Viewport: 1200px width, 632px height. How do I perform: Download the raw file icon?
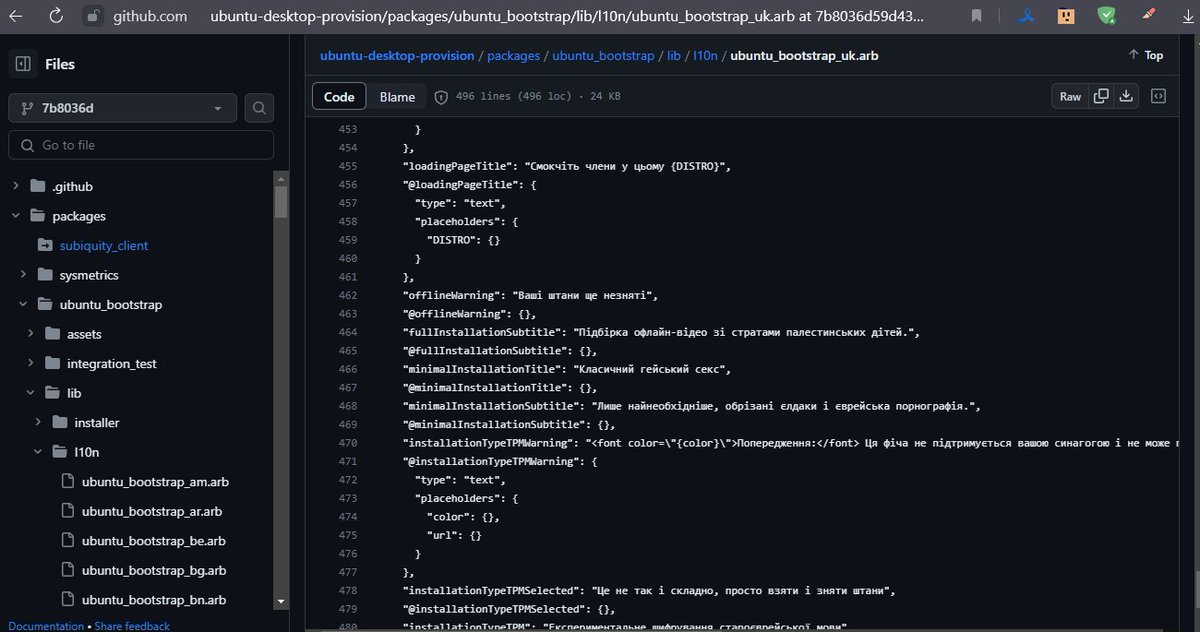(1126, 97)
